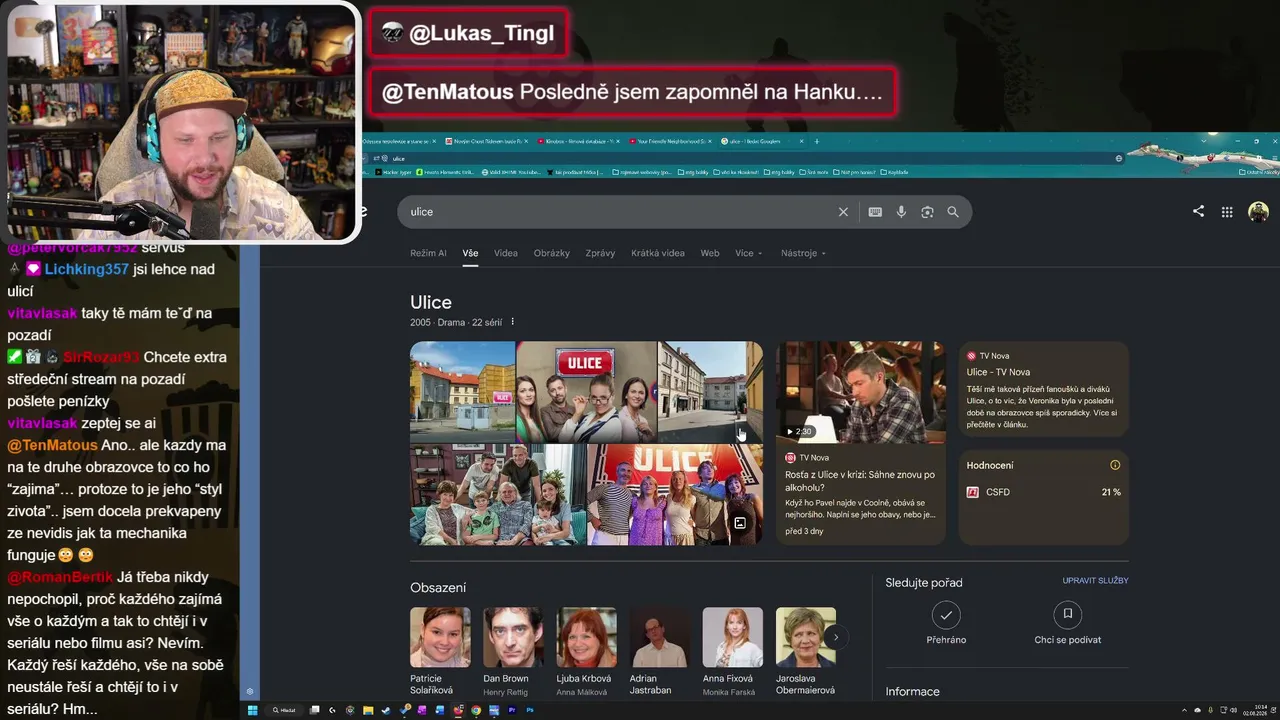The height and width of the screenshot is (720, 1280).
Task: Open the Google account avatar menu
Action: point(1258,212)
